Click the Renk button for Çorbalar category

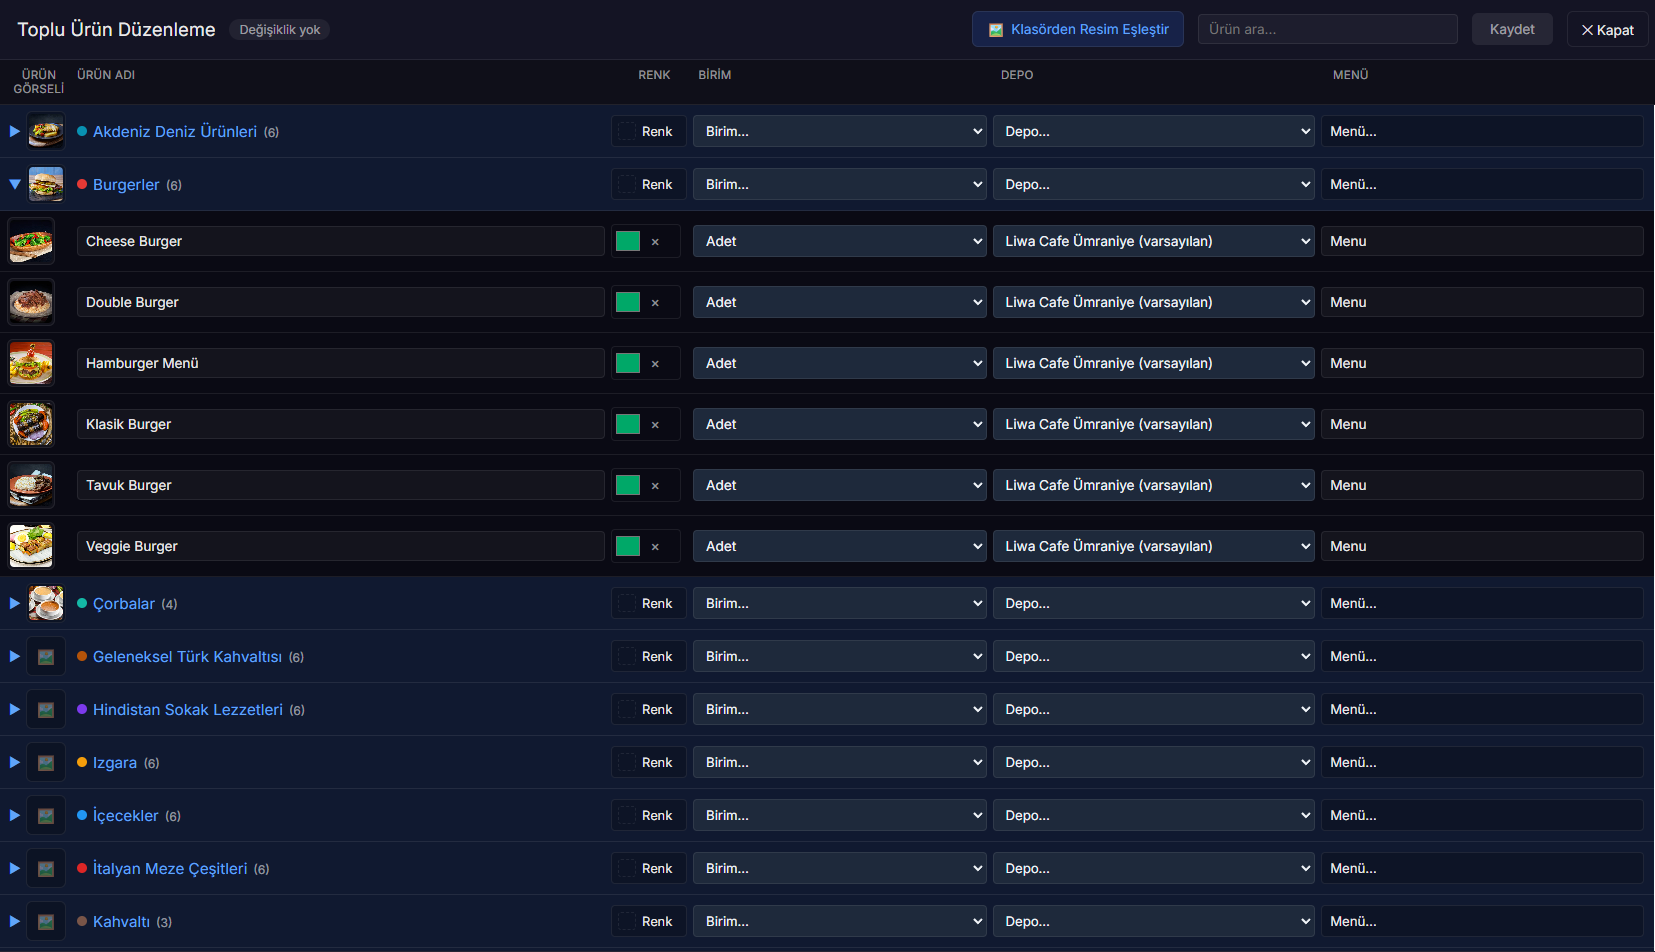[x=648, y=604]
